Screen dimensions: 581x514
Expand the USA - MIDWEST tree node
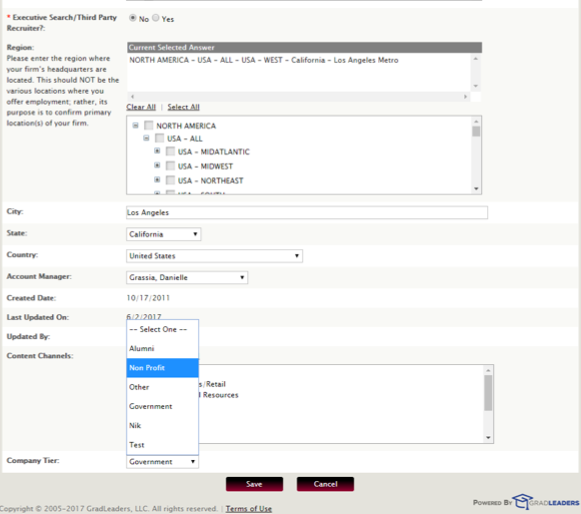click(157, 165)
